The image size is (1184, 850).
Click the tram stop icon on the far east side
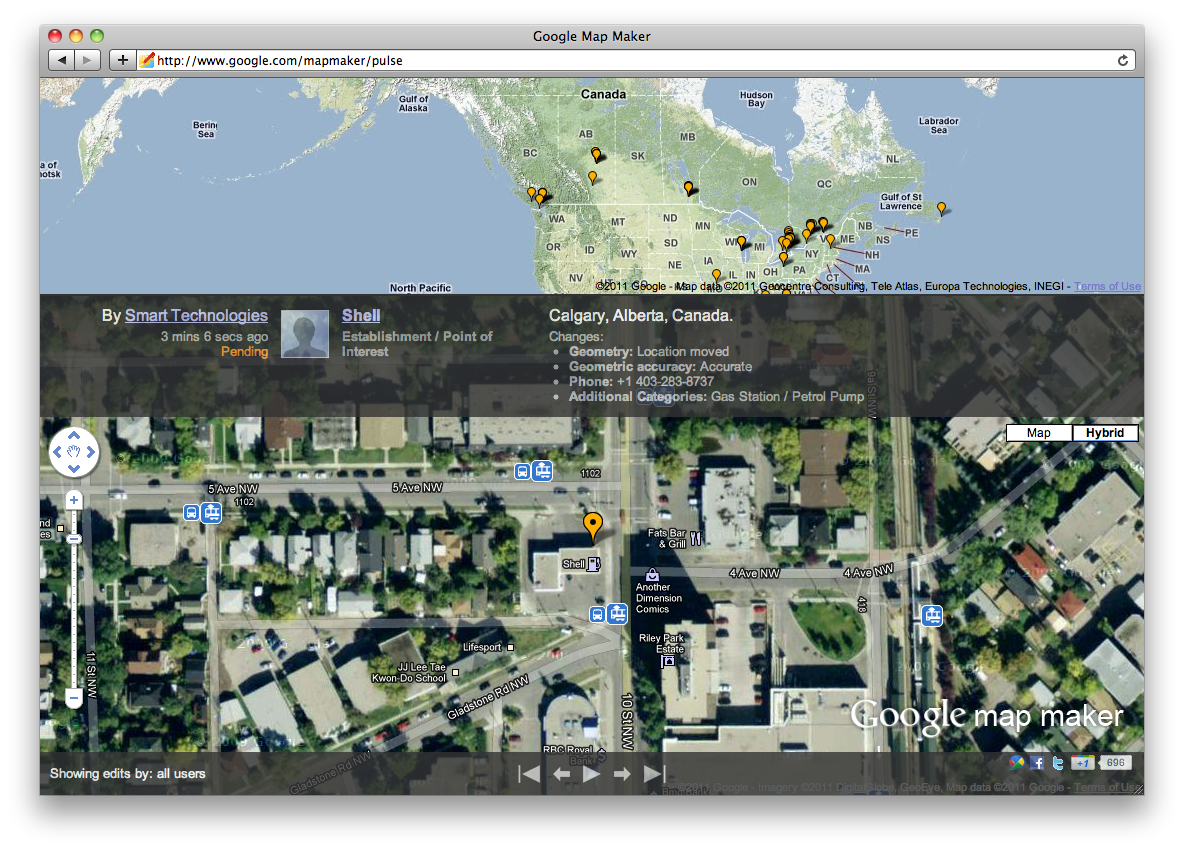click(x=933, y=616)
